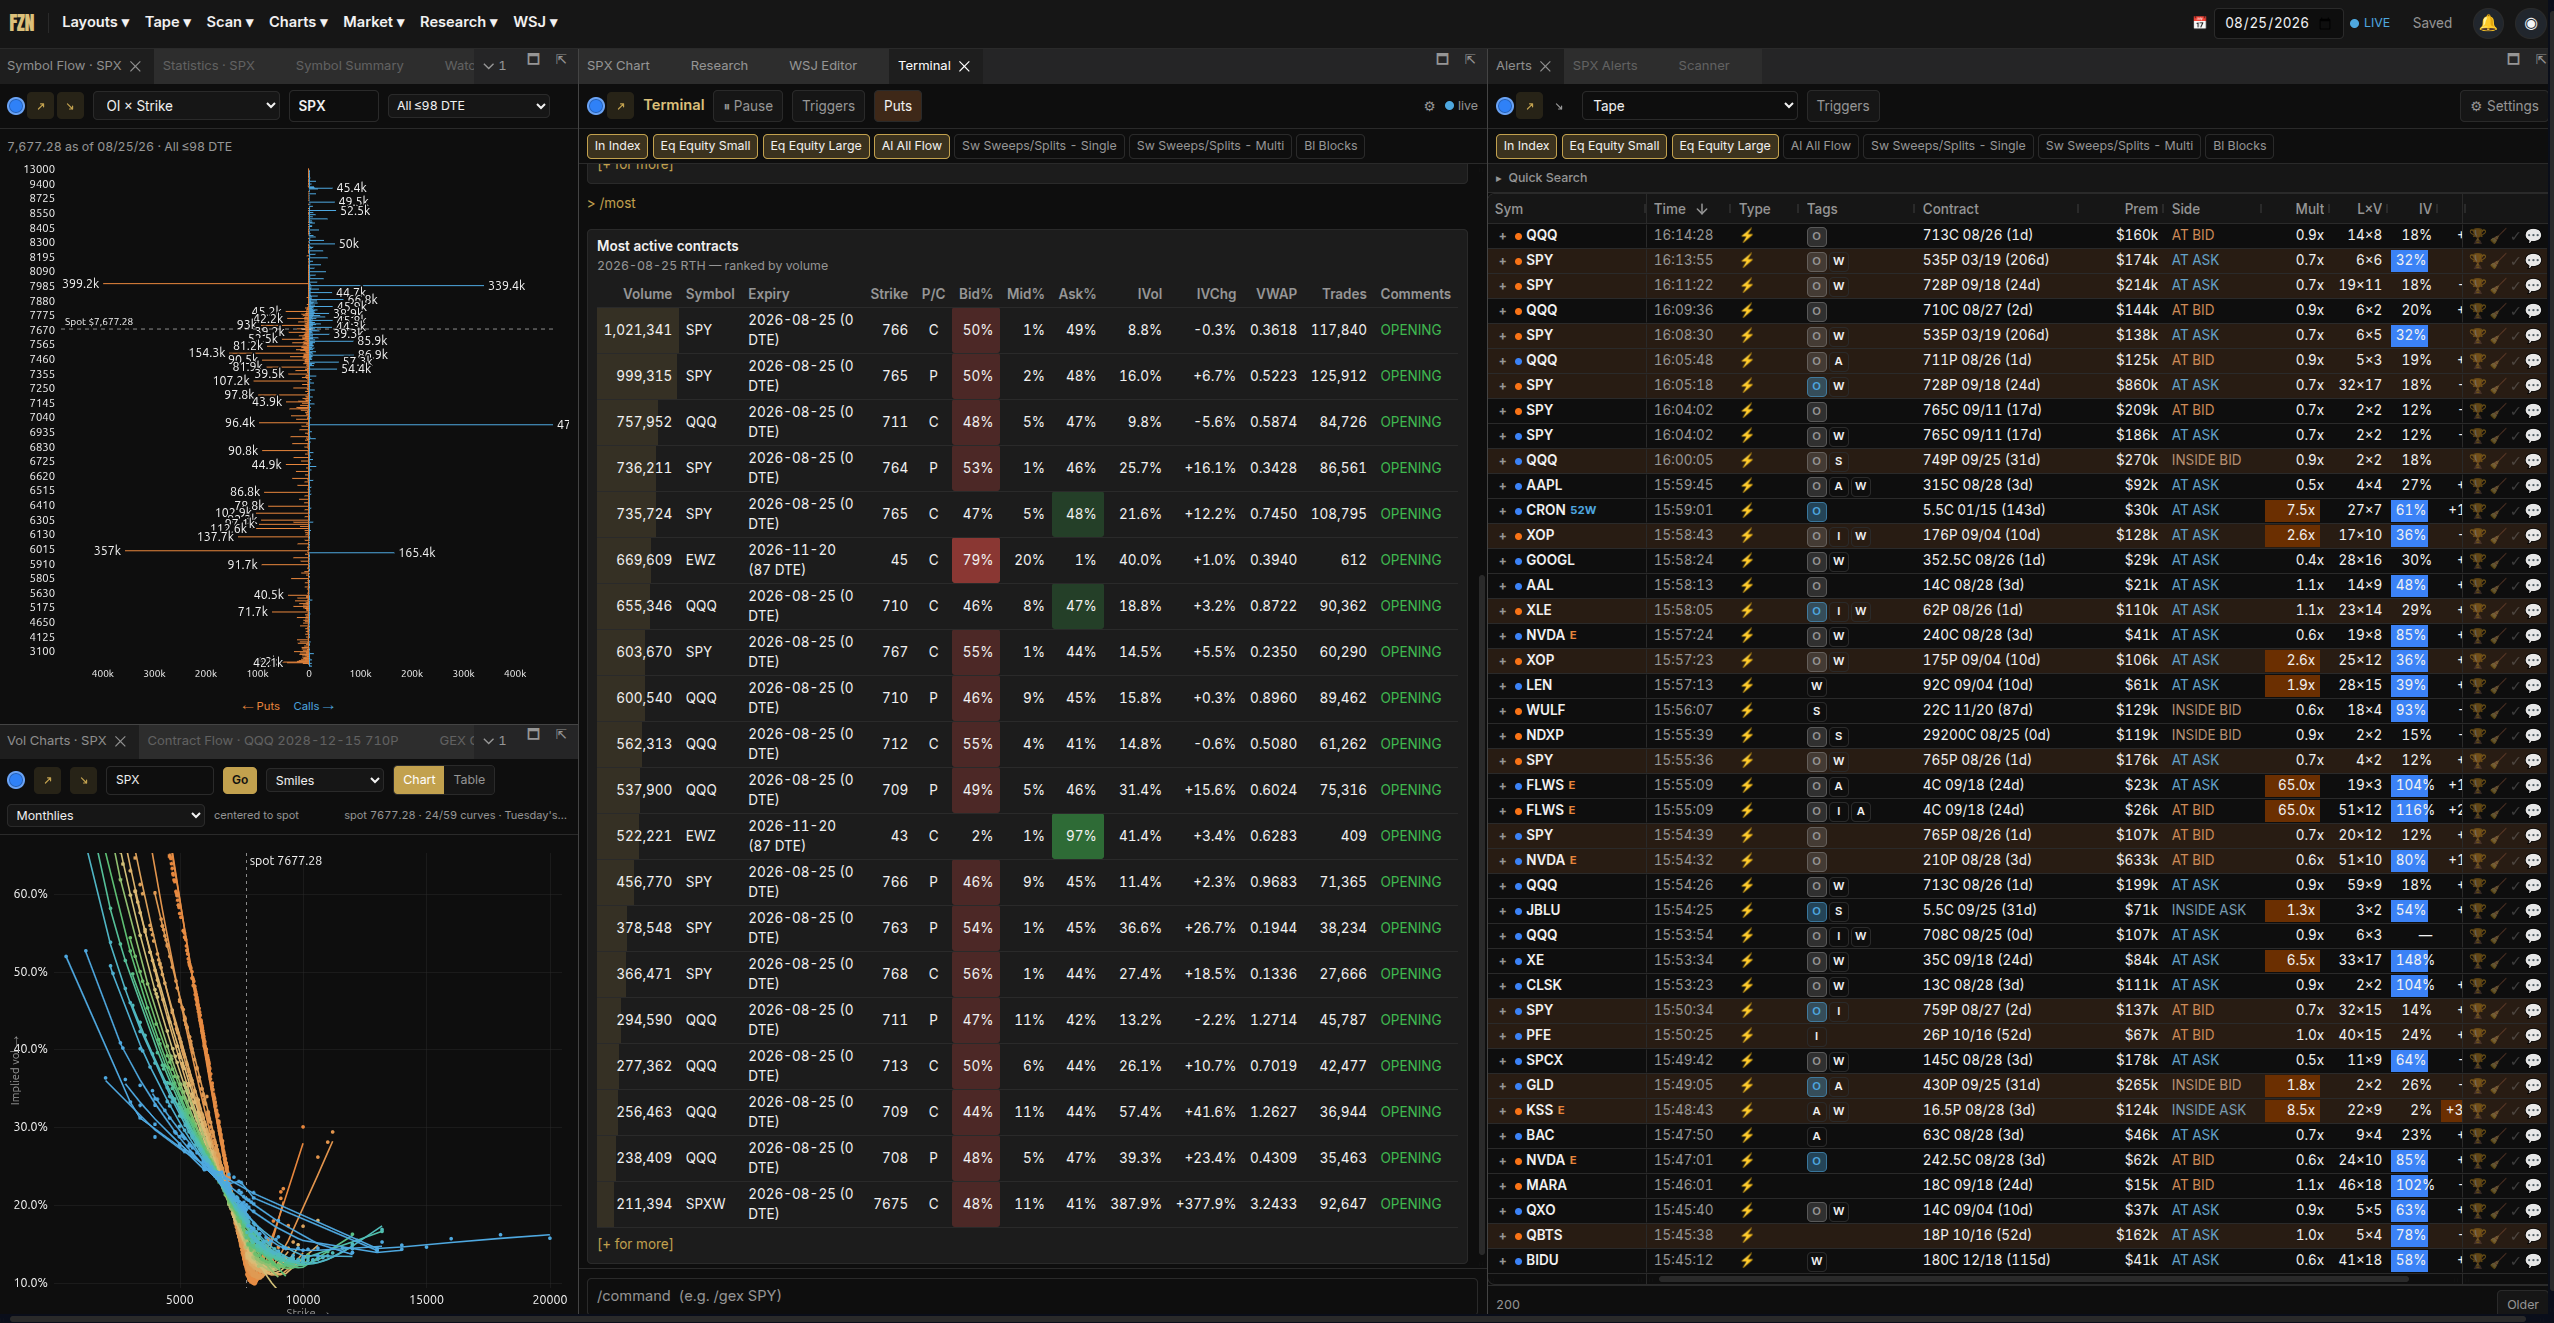Image resolution: width=2554 pixels, height=1323 pixels.
Task: Expand the Quick Search section
Action: [1541, 178]
